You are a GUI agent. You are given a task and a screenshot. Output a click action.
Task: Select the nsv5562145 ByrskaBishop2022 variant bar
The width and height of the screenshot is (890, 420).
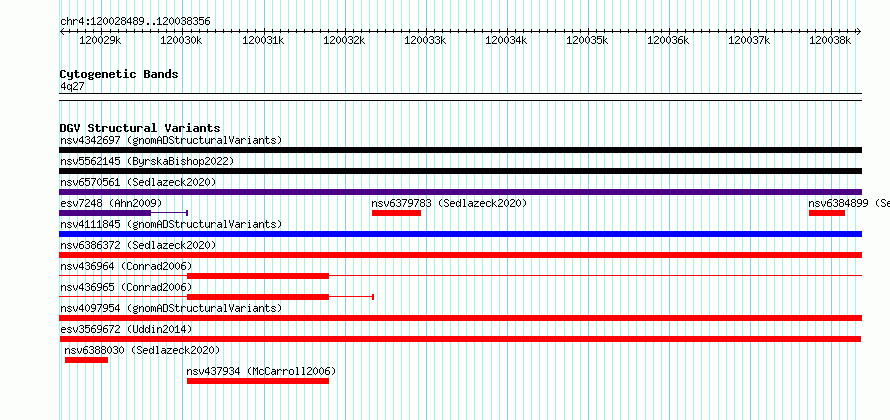(x=460, y=171)
